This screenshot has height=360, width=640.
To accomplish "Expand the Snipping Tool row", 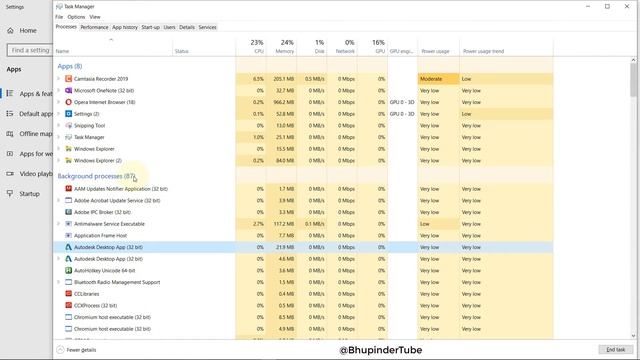I will (59, 125).
